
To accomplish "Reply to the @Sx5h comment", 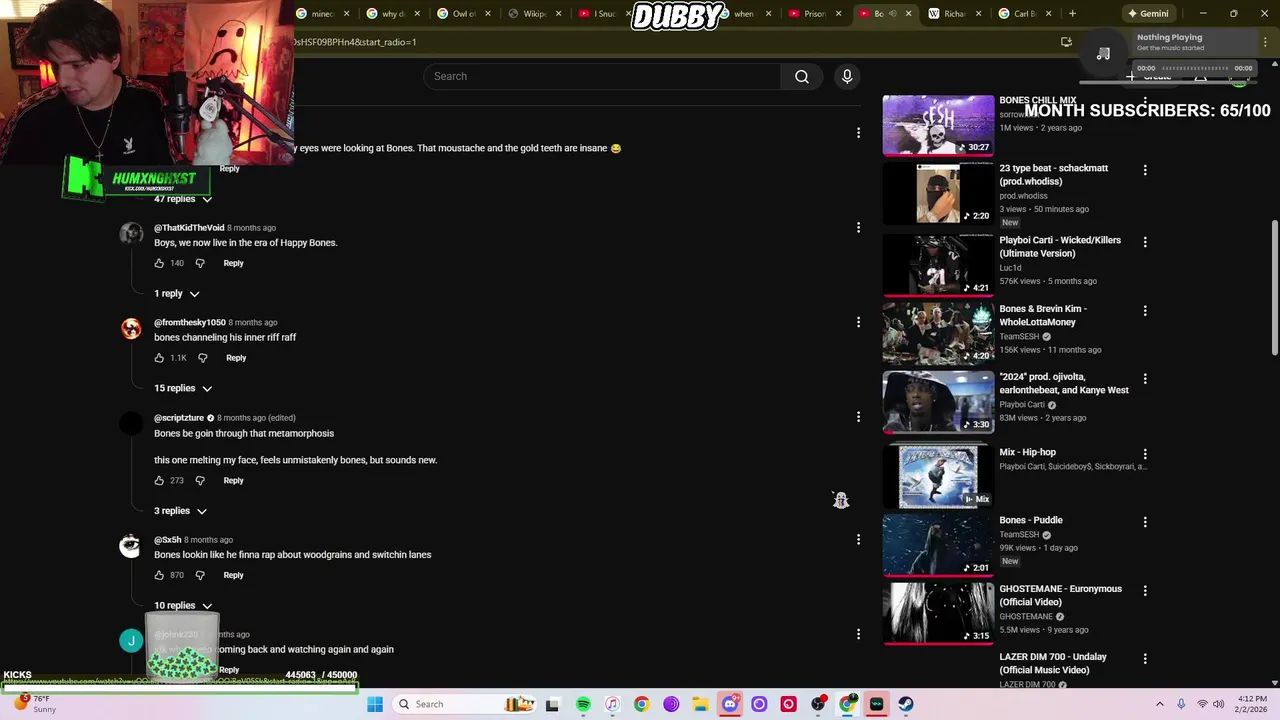I will point(233,575).
